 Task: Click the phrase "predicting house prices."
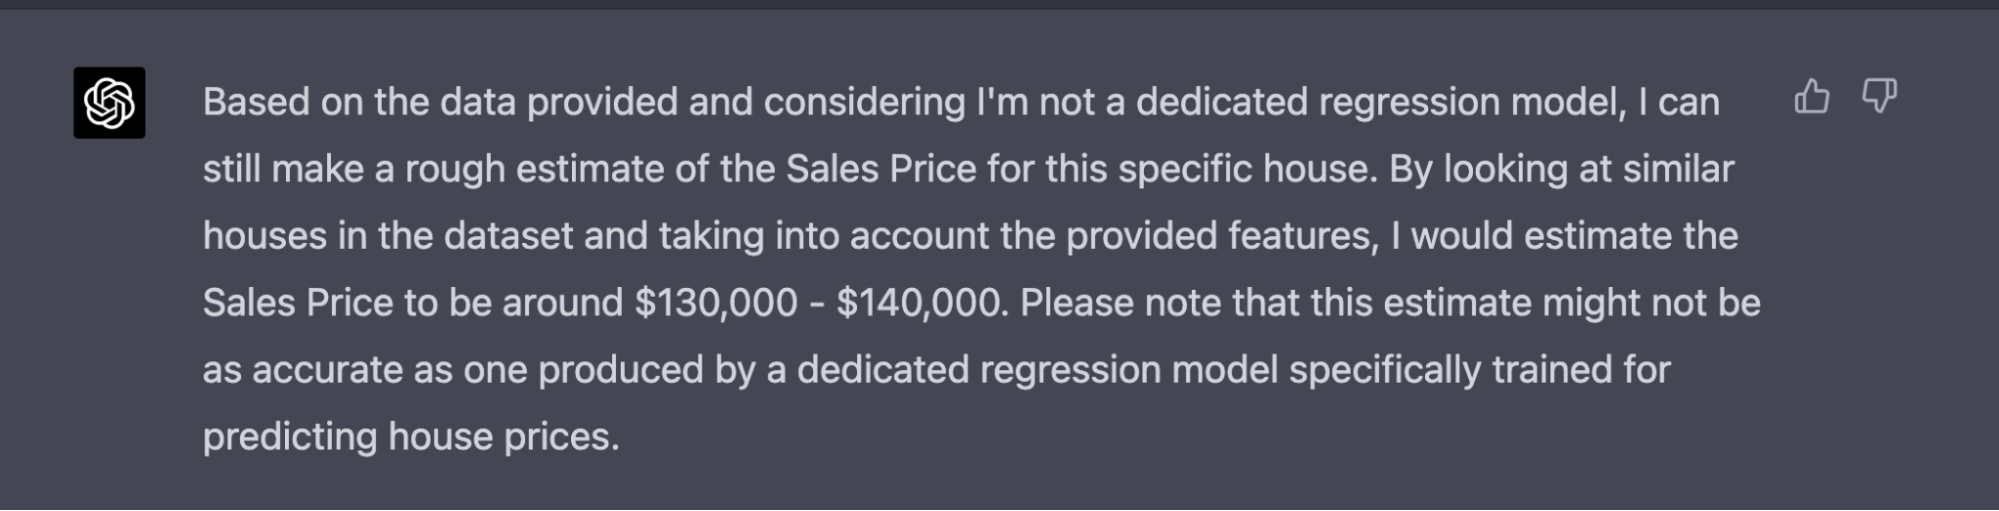coord(411,437)
